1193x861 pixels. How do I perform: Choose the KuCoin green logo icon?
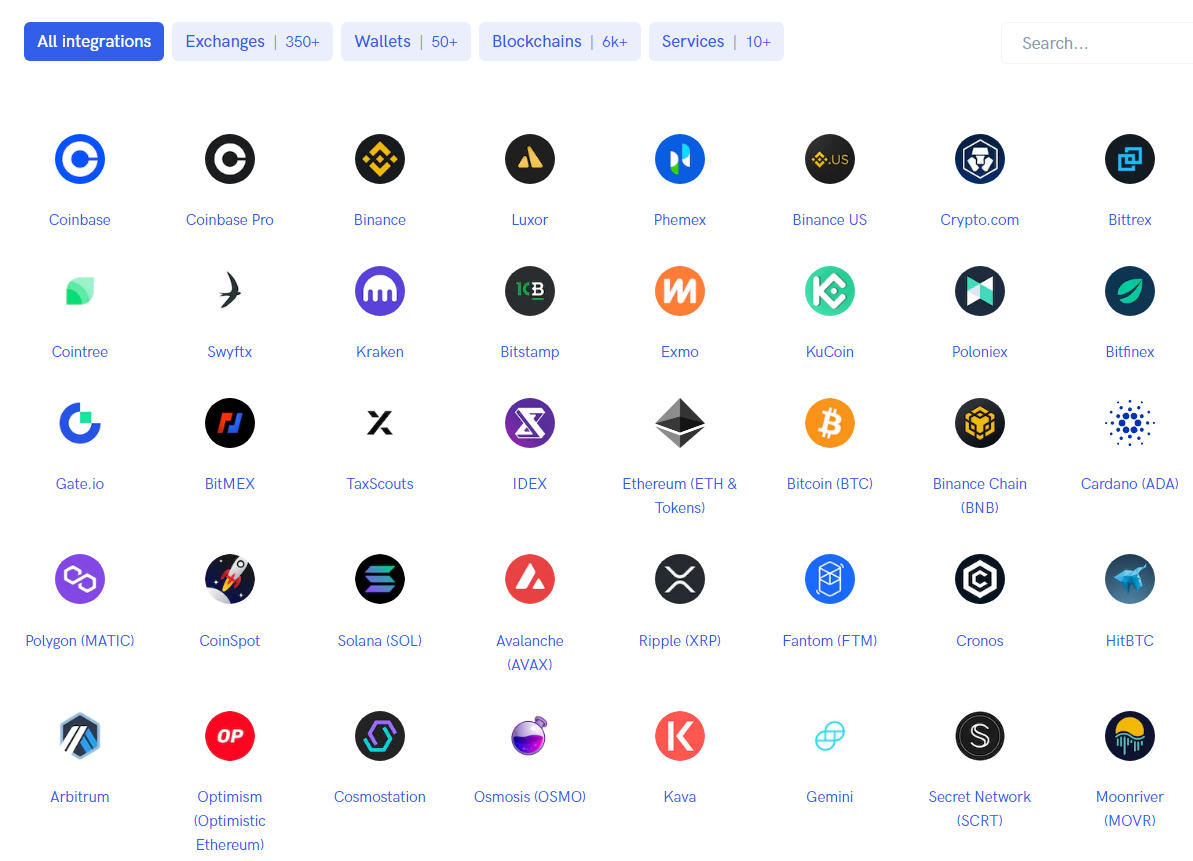(x=829, y=291)
